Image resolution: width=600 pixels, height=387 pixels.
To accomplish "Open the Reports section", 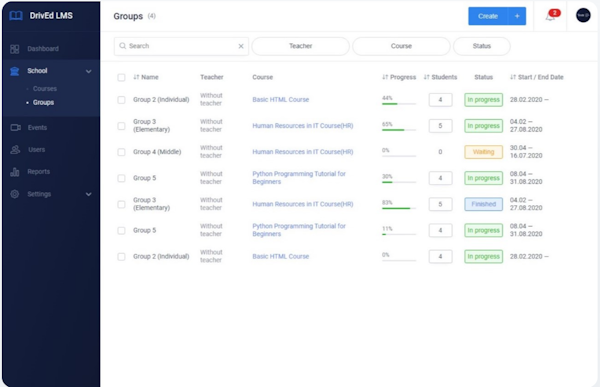I will point(38,171).
